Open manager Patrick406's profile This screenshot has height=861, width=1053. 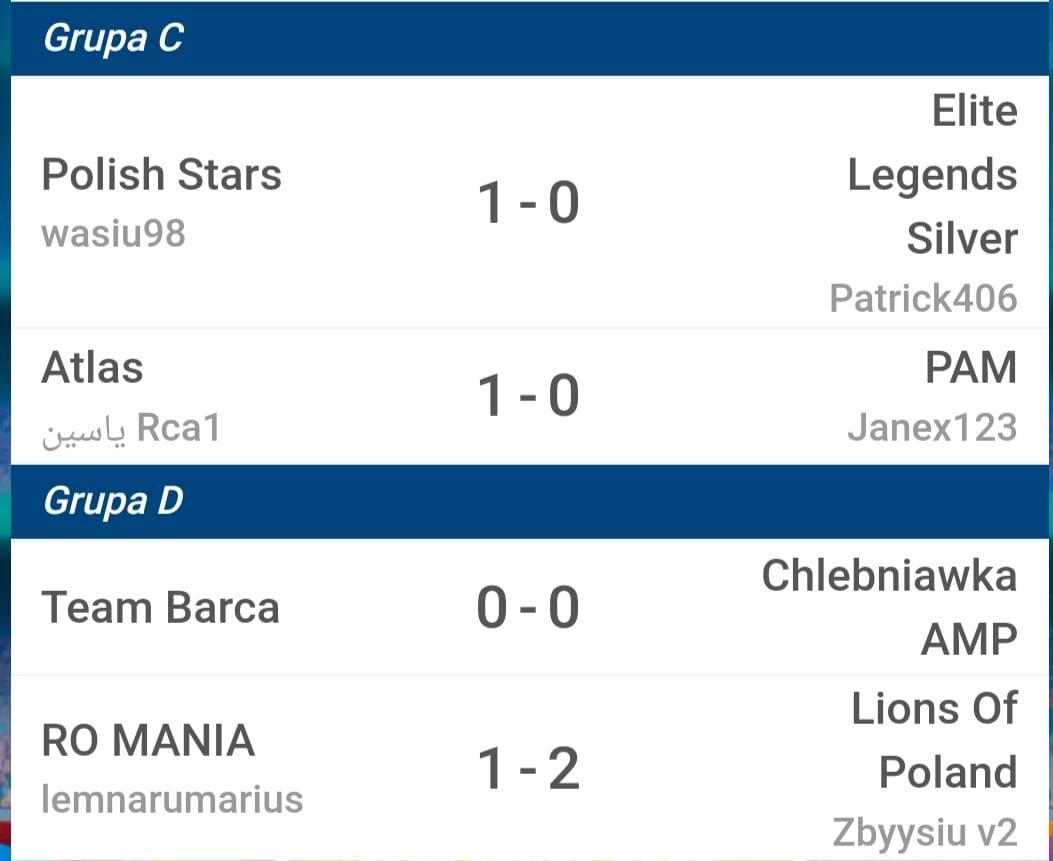[923, 298]
